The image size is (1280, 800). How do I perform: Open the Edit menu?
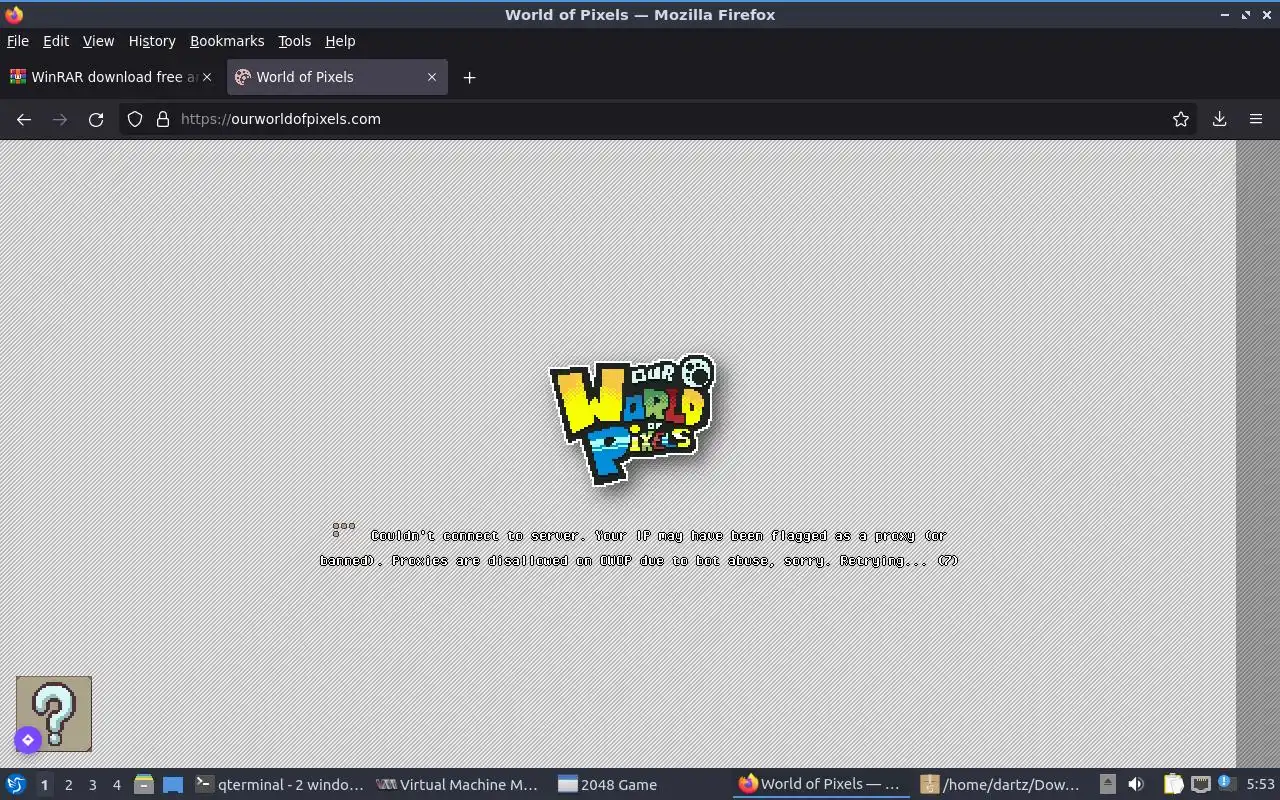pyautogui.click(x=56, y=41)
